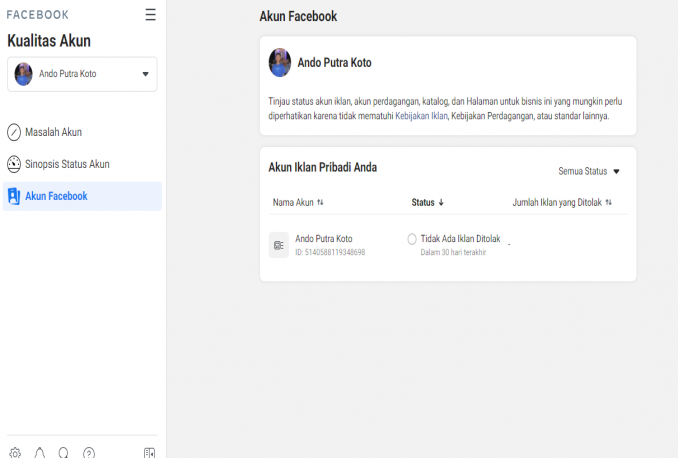The image size is (678, 458).
Task: Open notifications bell icon
Action: click(x=40, y=453)
